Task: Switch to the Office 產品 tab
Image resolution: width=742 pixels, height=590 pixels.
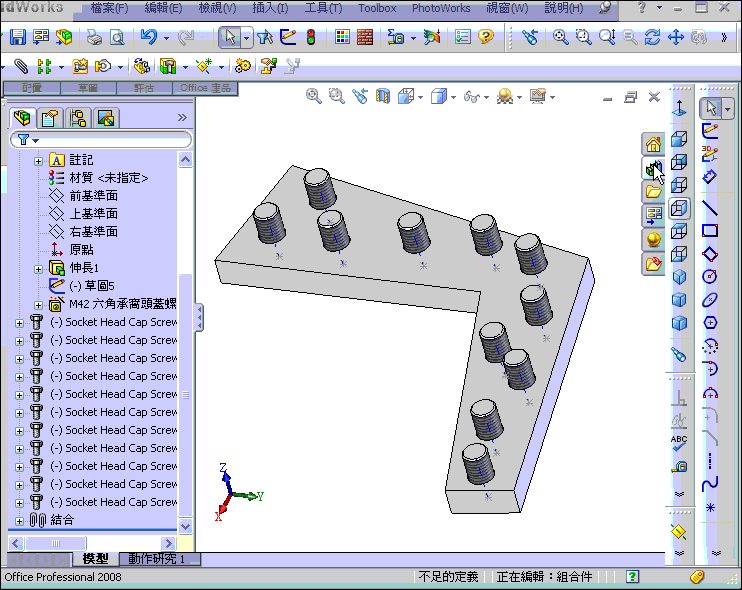Action: tap(205, 88)
